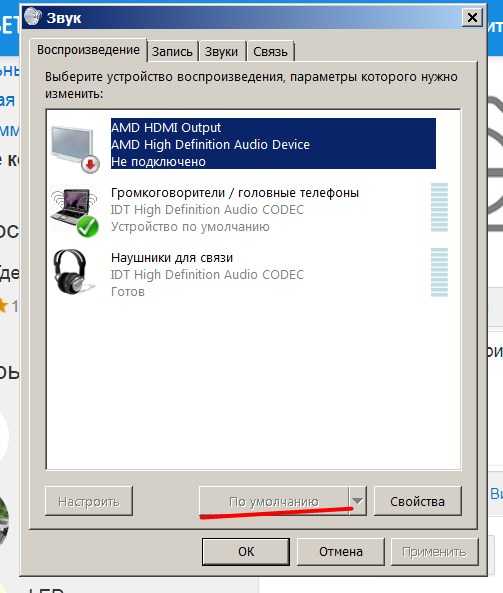Click the headphones icon for Наушники для связи

coord(73,272)
